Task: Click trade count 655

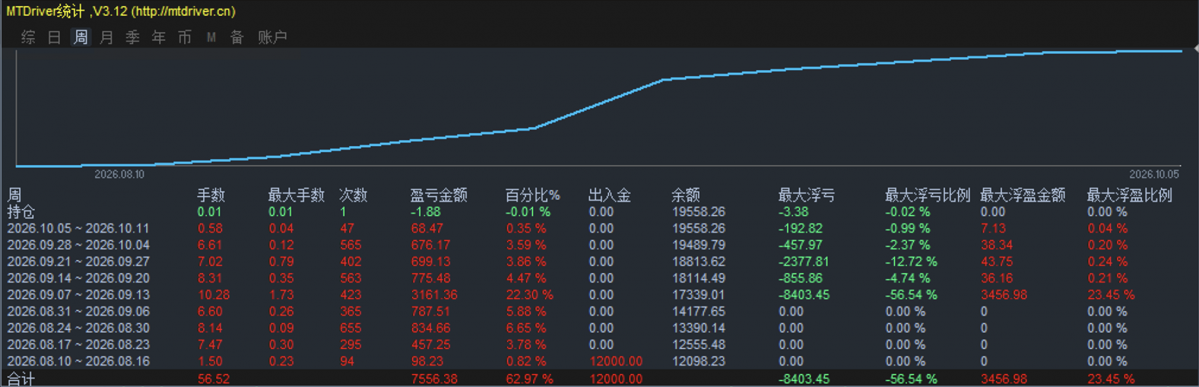Action: click(349, 327)
